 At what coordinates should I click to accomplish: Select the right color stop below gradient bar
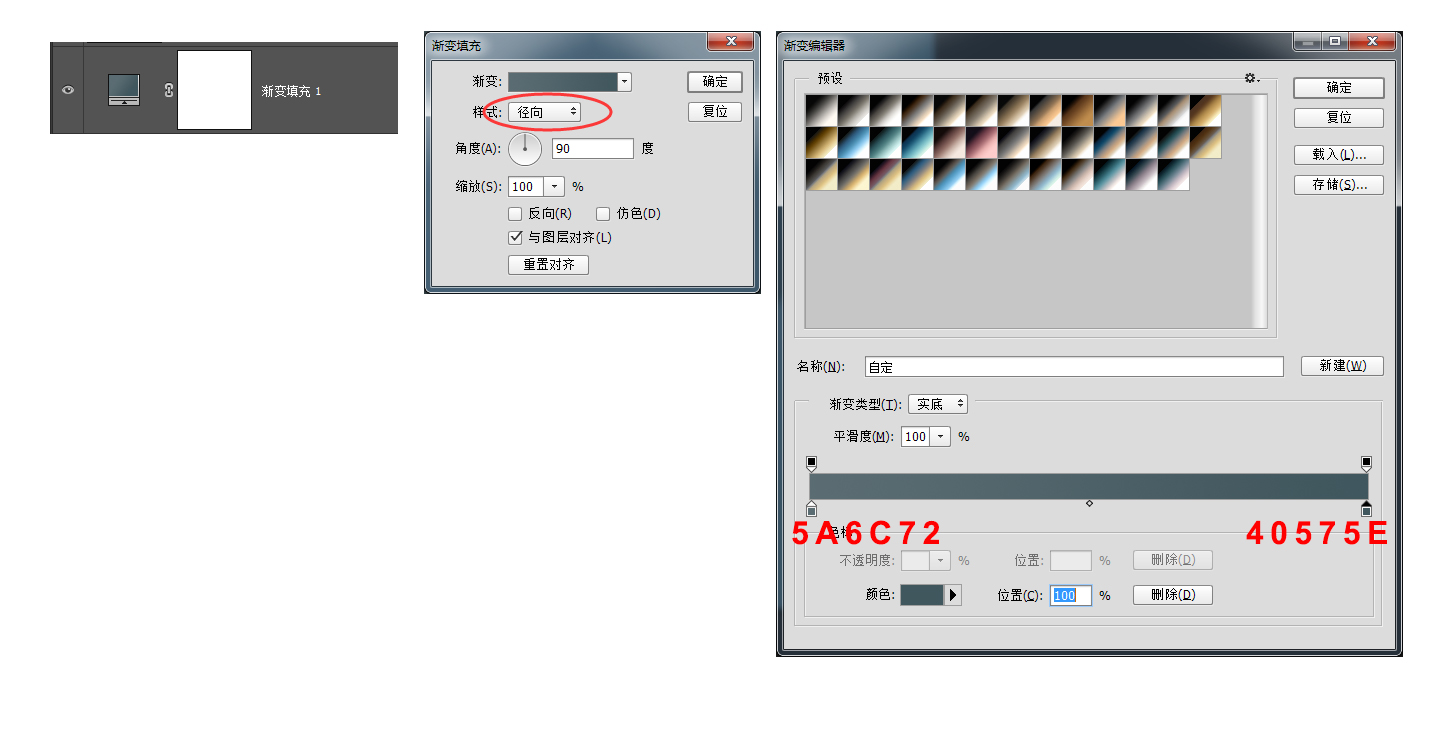point(1366,509)
